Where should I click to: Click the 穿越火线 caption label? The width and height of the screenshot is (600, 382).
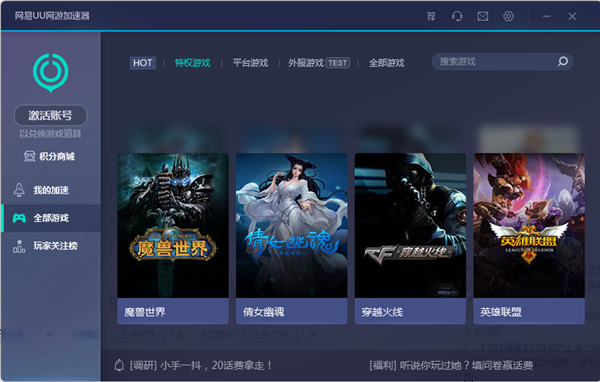click(x=382, y=312)
